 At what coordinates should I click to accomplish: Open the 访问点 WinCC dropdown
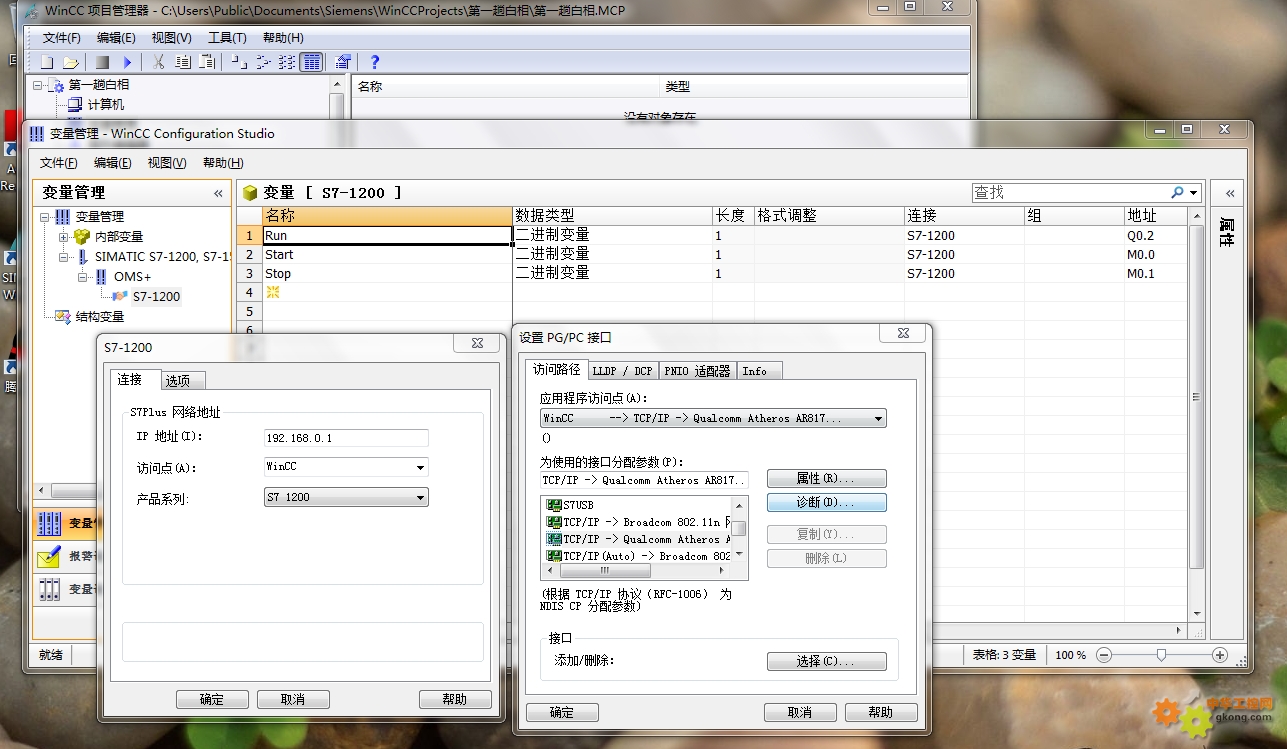pos(420,467)
